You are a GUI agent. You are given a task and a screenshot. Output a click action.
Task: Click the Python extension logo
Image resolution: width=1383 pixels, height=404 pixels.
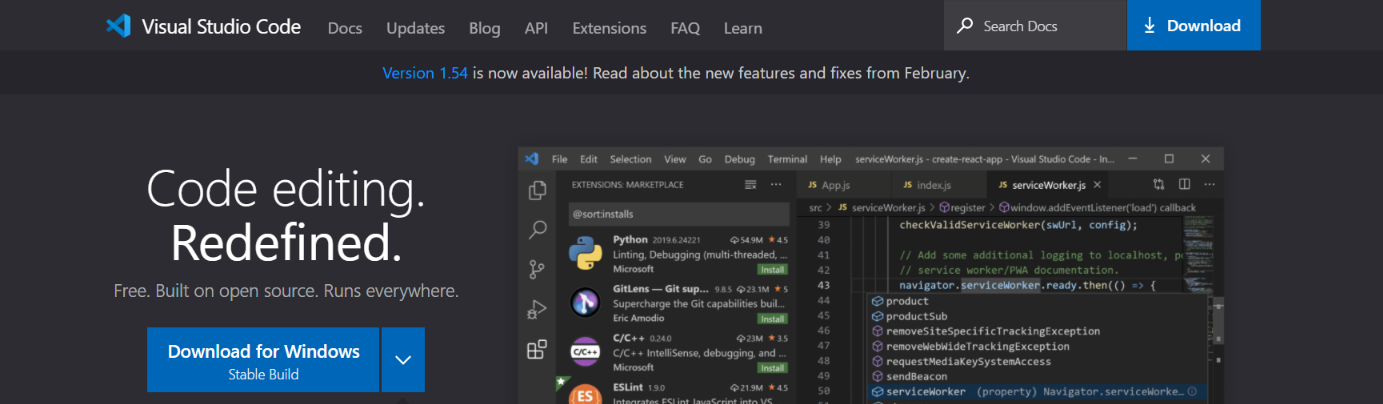click(x=585, y=254)
